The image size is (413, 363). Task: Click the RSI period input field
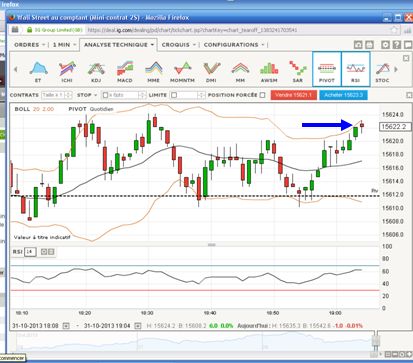(x=30, y=252)
